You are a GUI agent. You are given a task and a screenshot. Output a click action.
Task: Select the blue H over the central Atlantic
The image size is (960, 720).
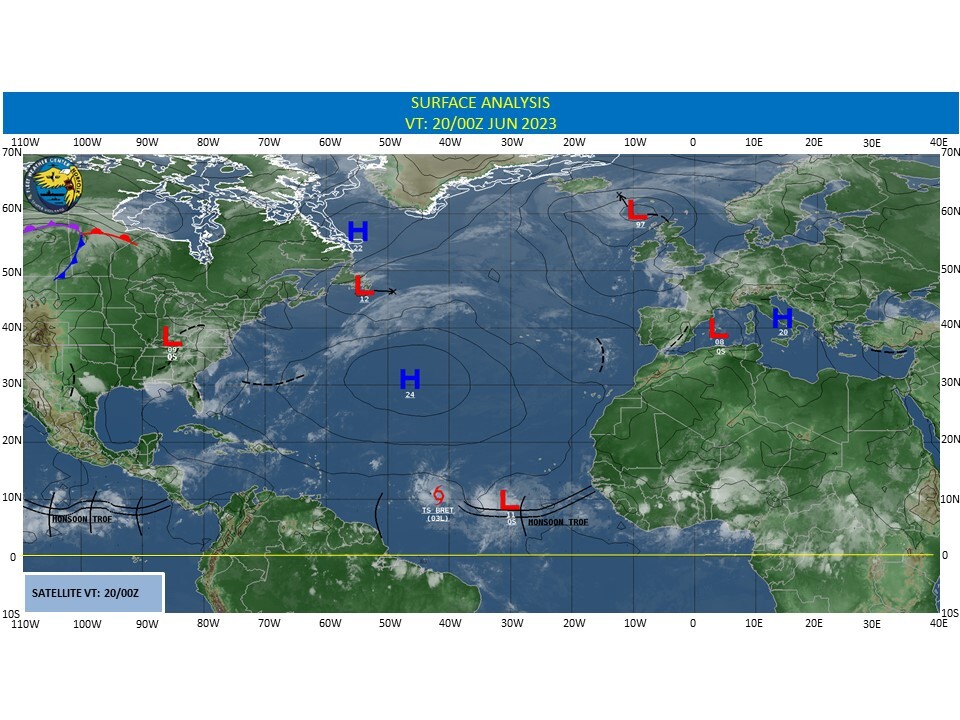(x=410, y=379)
